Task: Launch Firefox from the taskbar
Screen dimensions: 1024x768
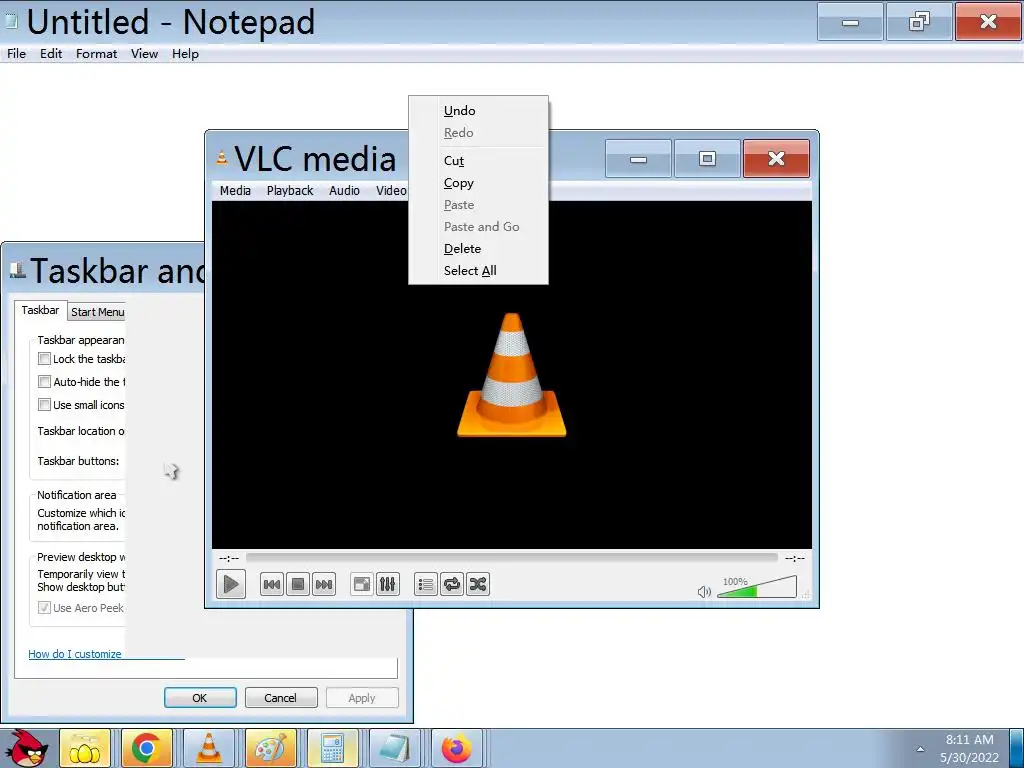Action: [456, 748]
